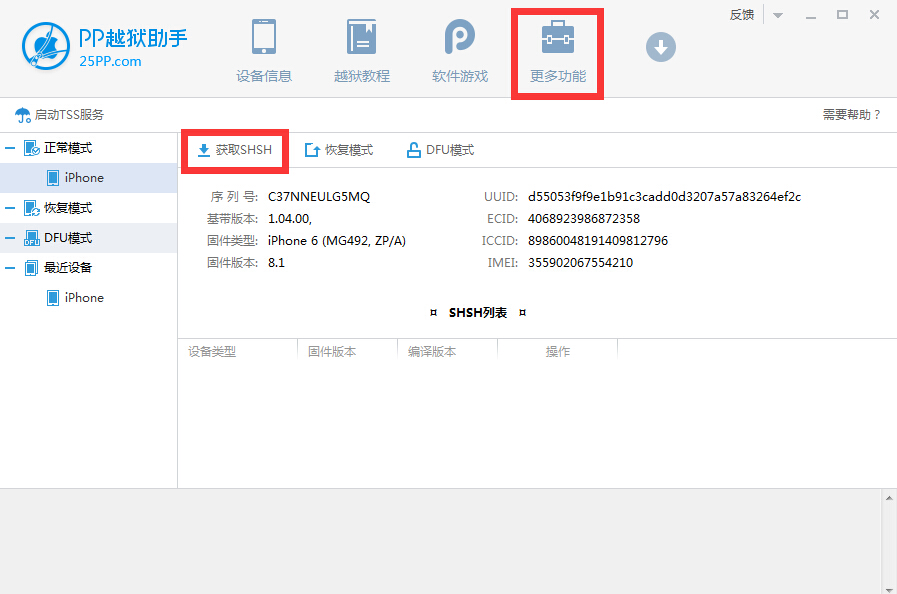Collapse the 恢复模式 tree node

pos(10,208)
